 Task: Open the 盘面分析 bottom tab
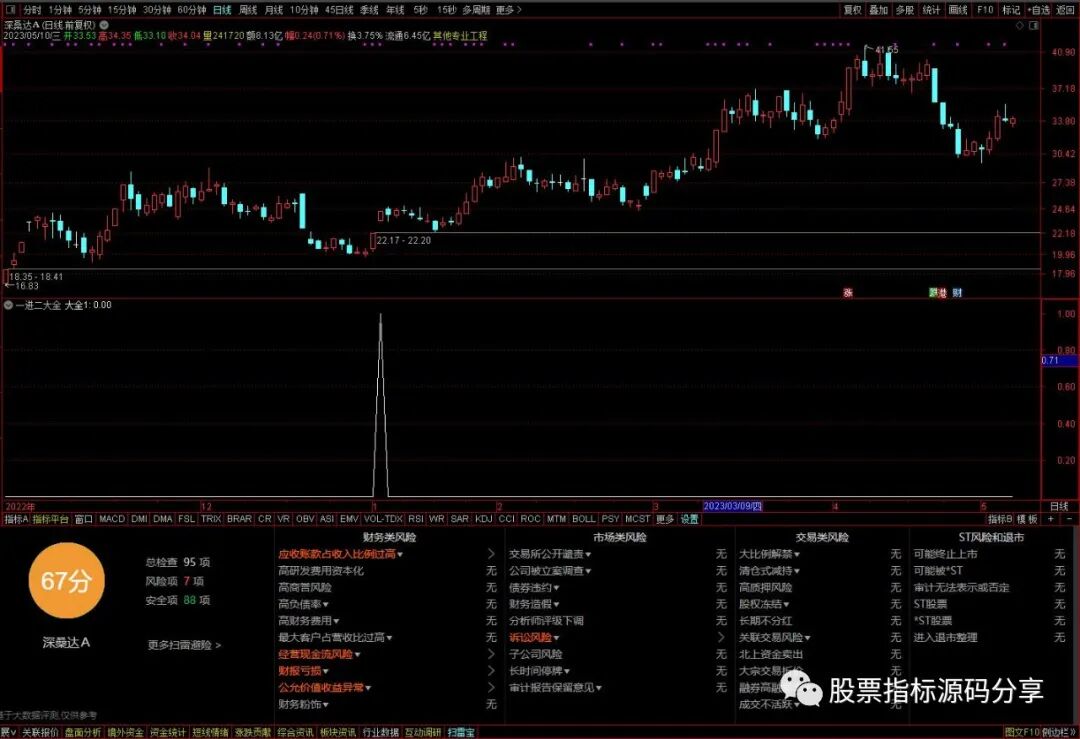pyautogui.click(x=83, y=733)
